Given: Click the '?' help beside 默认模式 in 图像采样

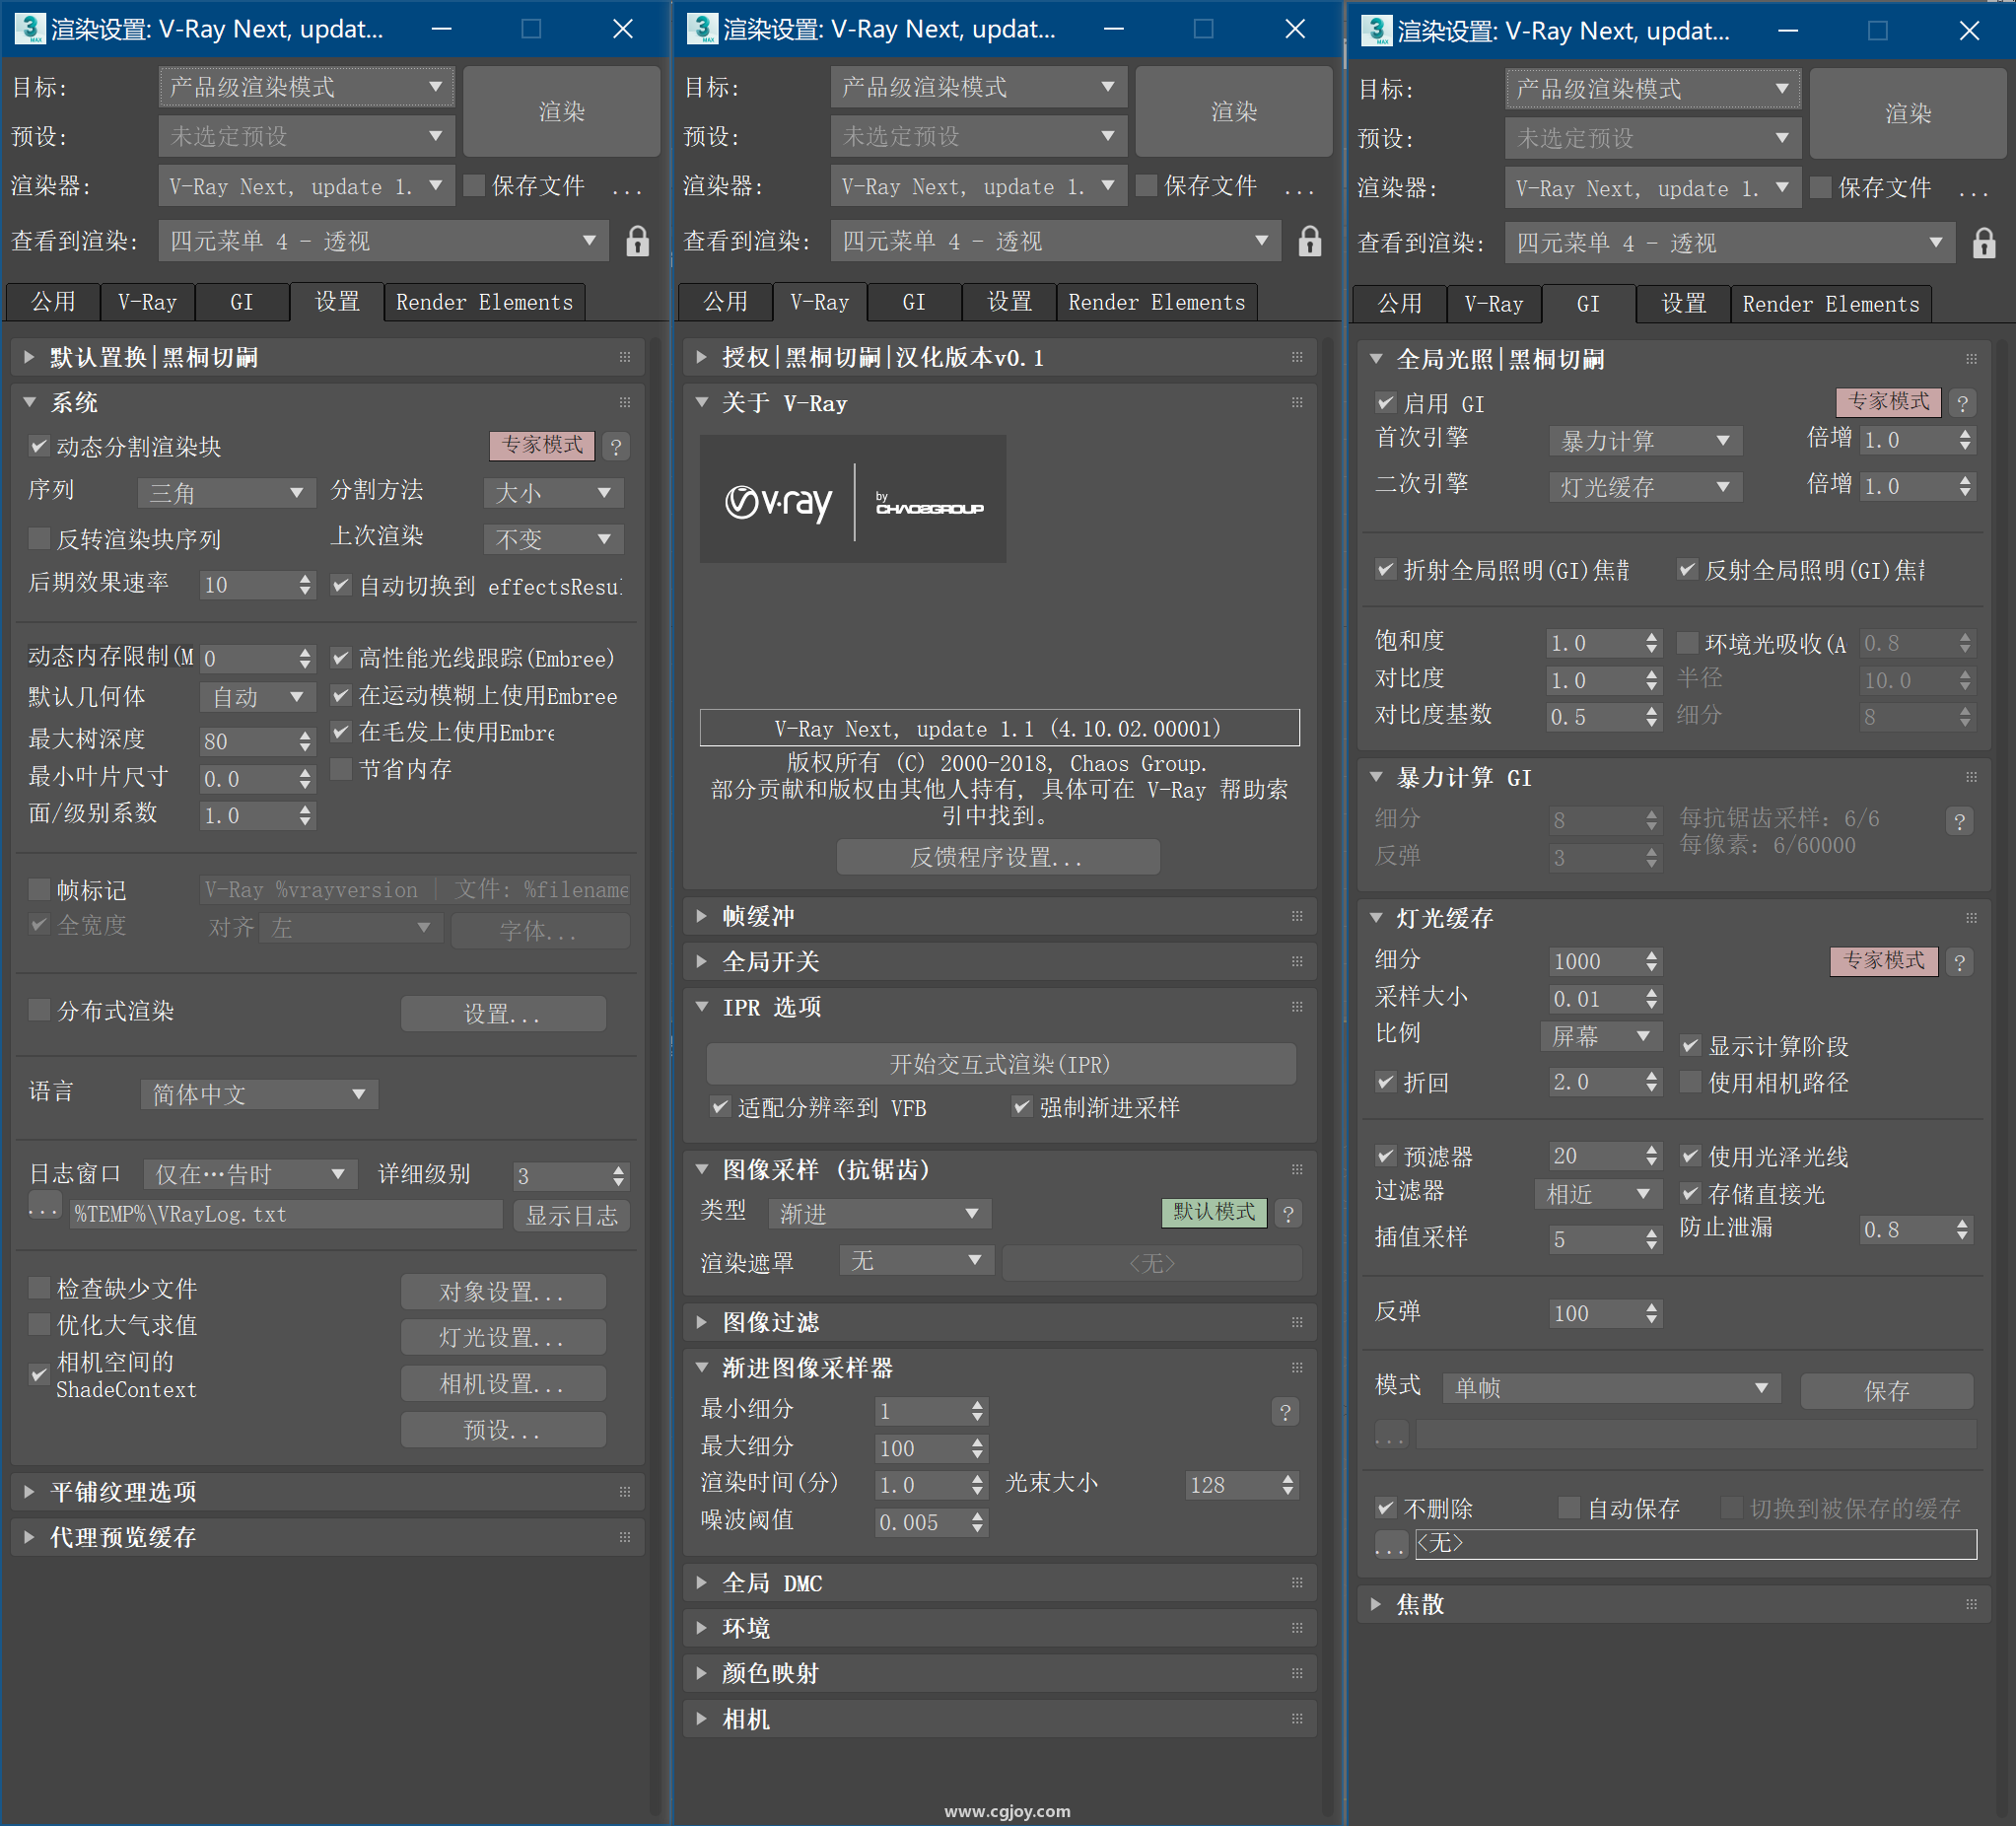Looking at the screenshot, I should [x=1288, y=1213].
